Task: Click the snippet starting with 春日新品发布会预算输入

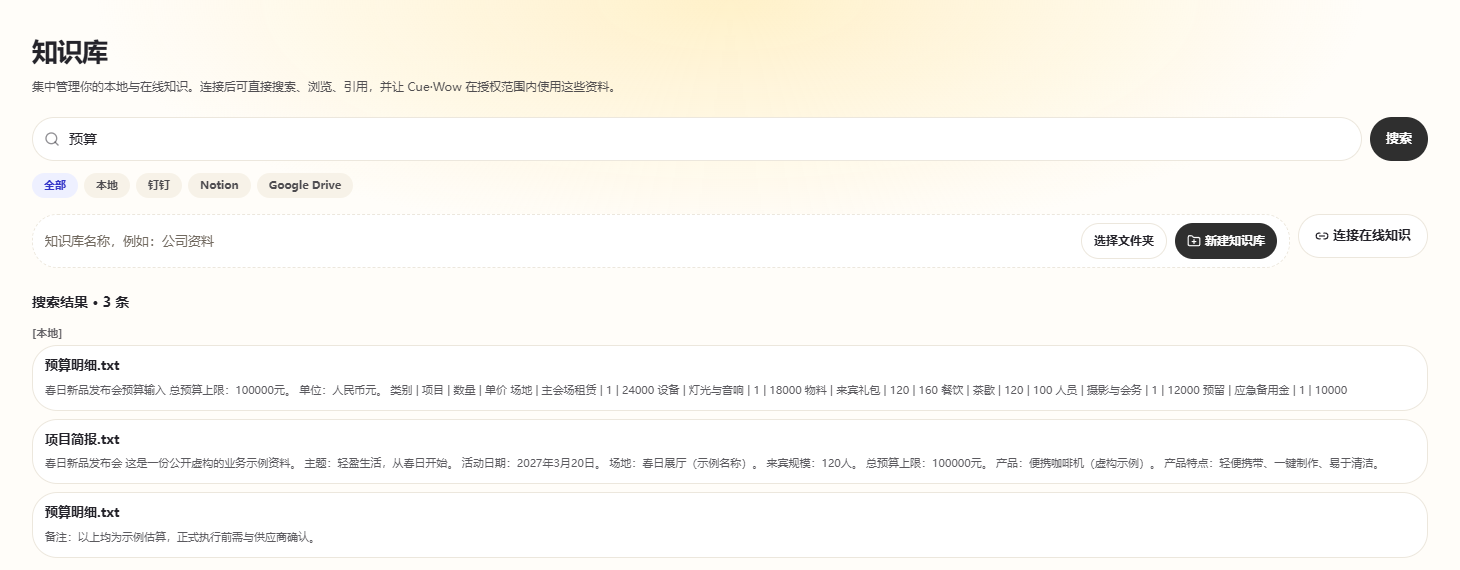Action: tap(696, 390)
